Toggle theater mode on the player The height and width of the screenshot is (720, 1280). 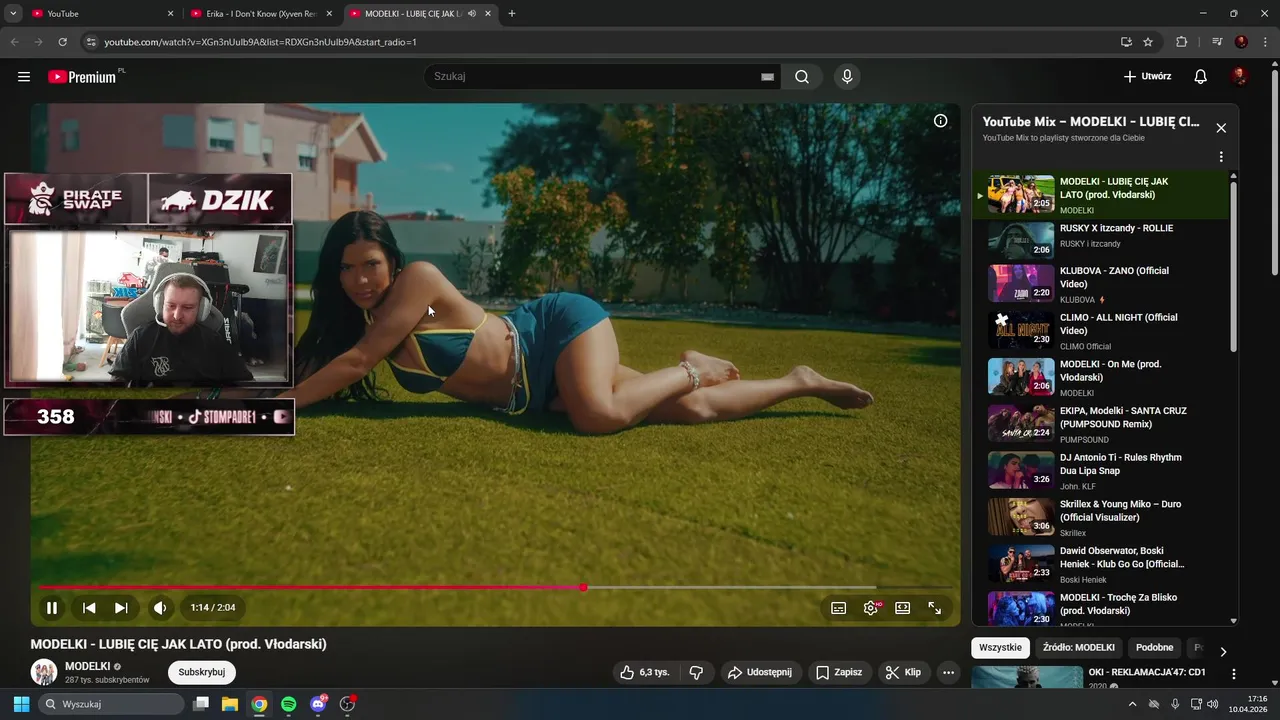pyautogui.click(x=903, y=608)
